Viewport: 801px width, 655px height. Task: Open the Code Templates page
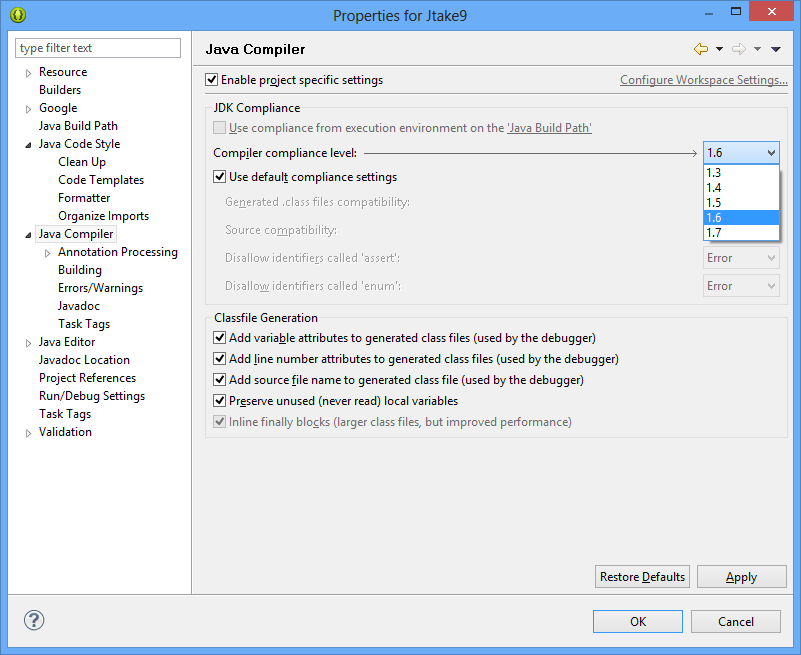click(101, 180)
